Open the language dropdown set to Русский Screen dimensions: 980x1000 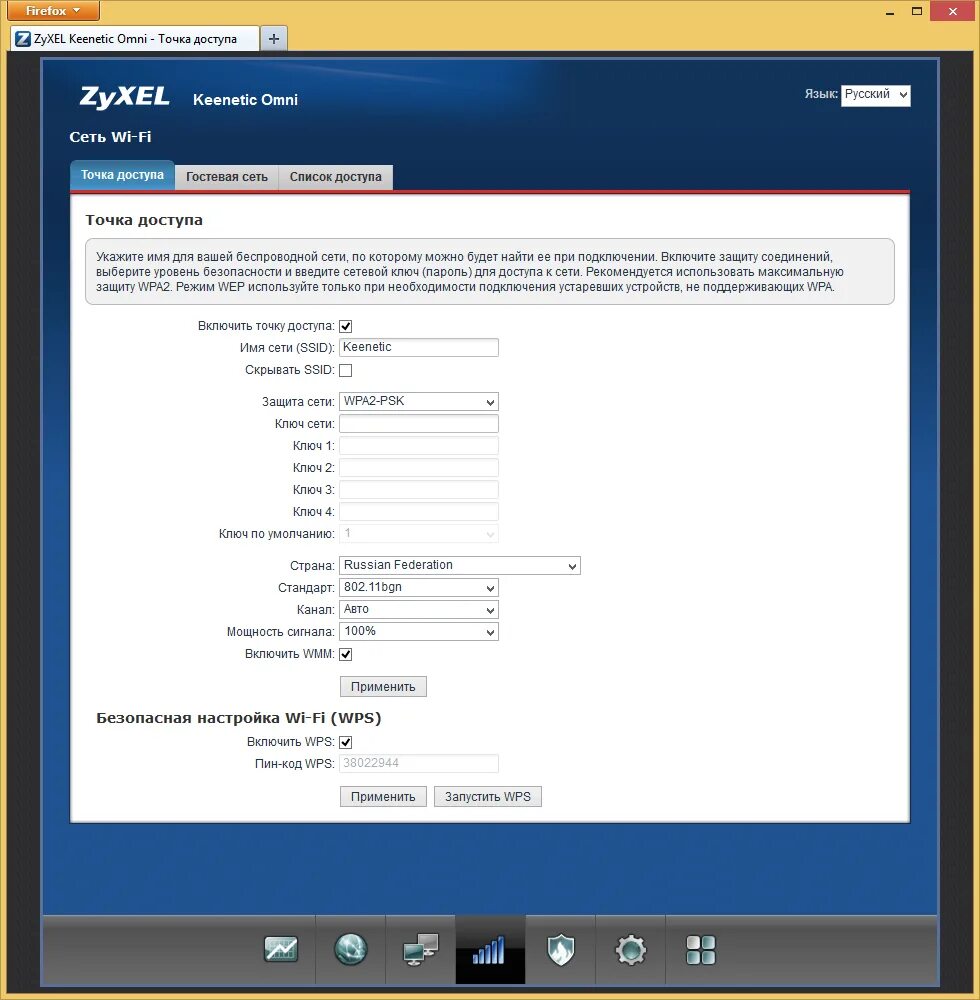[875, 95]
